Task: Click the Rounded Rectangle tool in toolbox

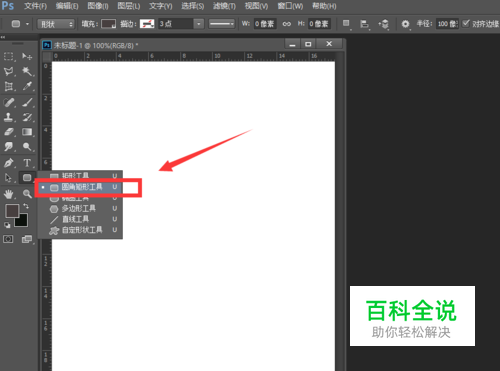Action: coord(27,178)
